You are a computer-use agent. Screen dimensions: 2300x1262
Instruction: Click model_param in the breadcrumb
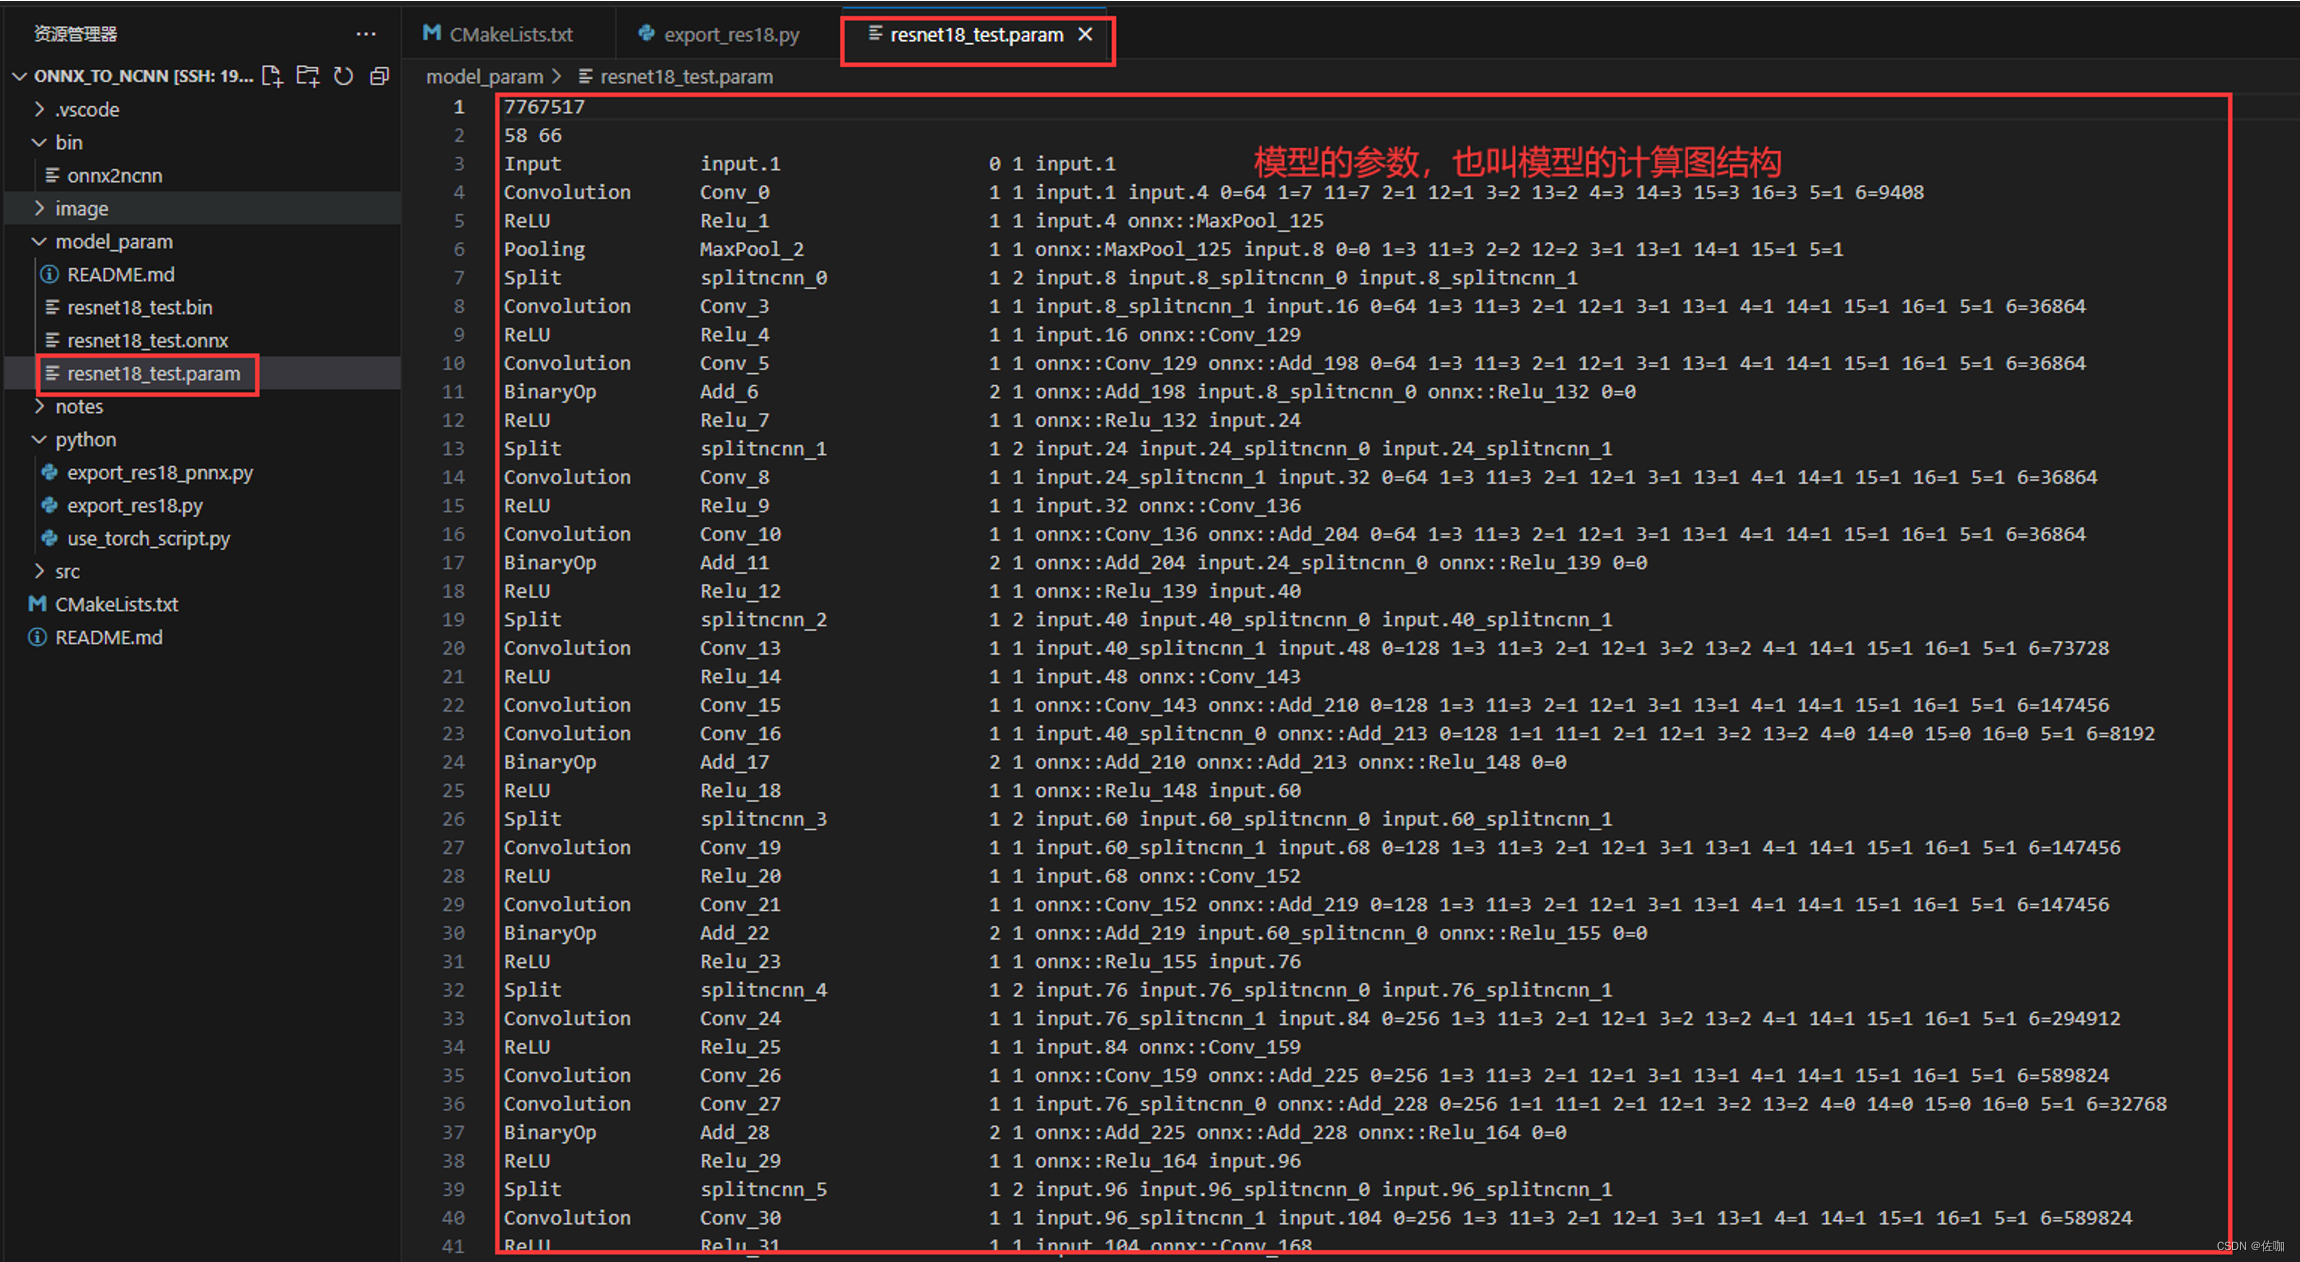[484, 77]
